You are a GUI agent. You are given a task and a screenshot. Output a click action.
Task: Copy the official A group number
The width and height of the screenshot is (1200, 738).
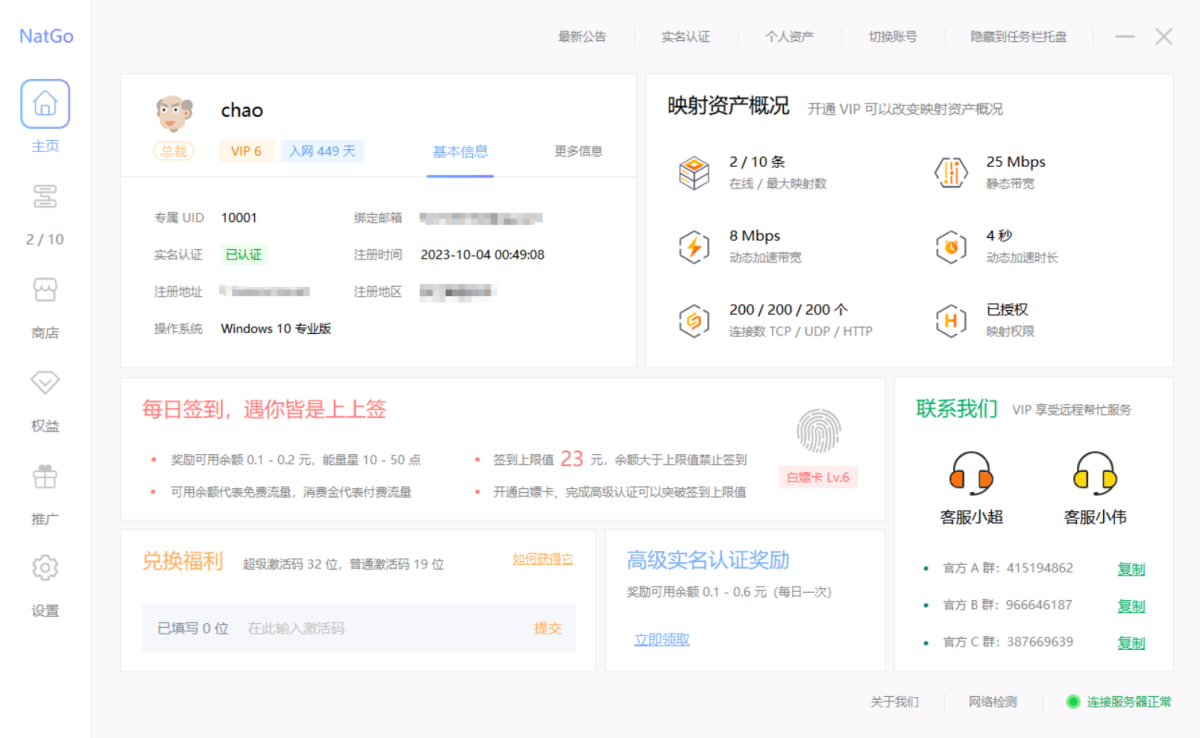coord(1130,569)
